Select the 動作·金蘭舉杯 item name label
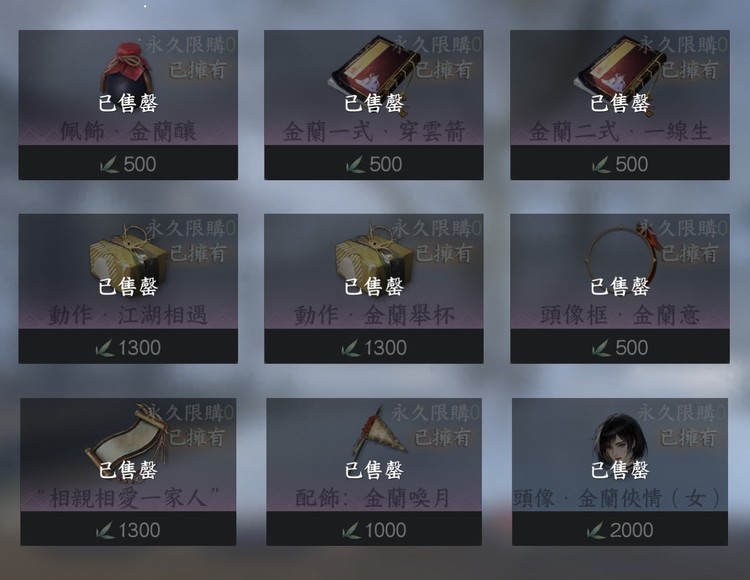The image size is (750, 580). pyautogui.click(x=374, y=316)
